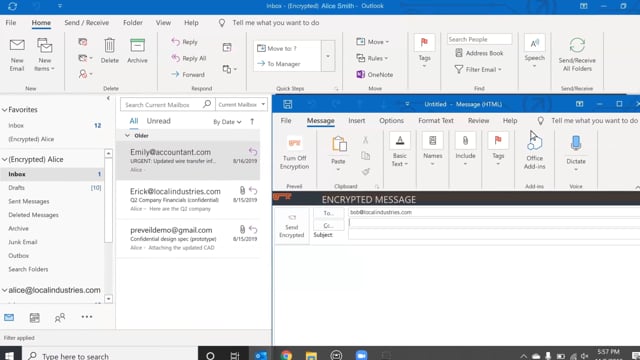Open the Drafts folder
This screenshot has width=640, height=360.
click(16, 188)
